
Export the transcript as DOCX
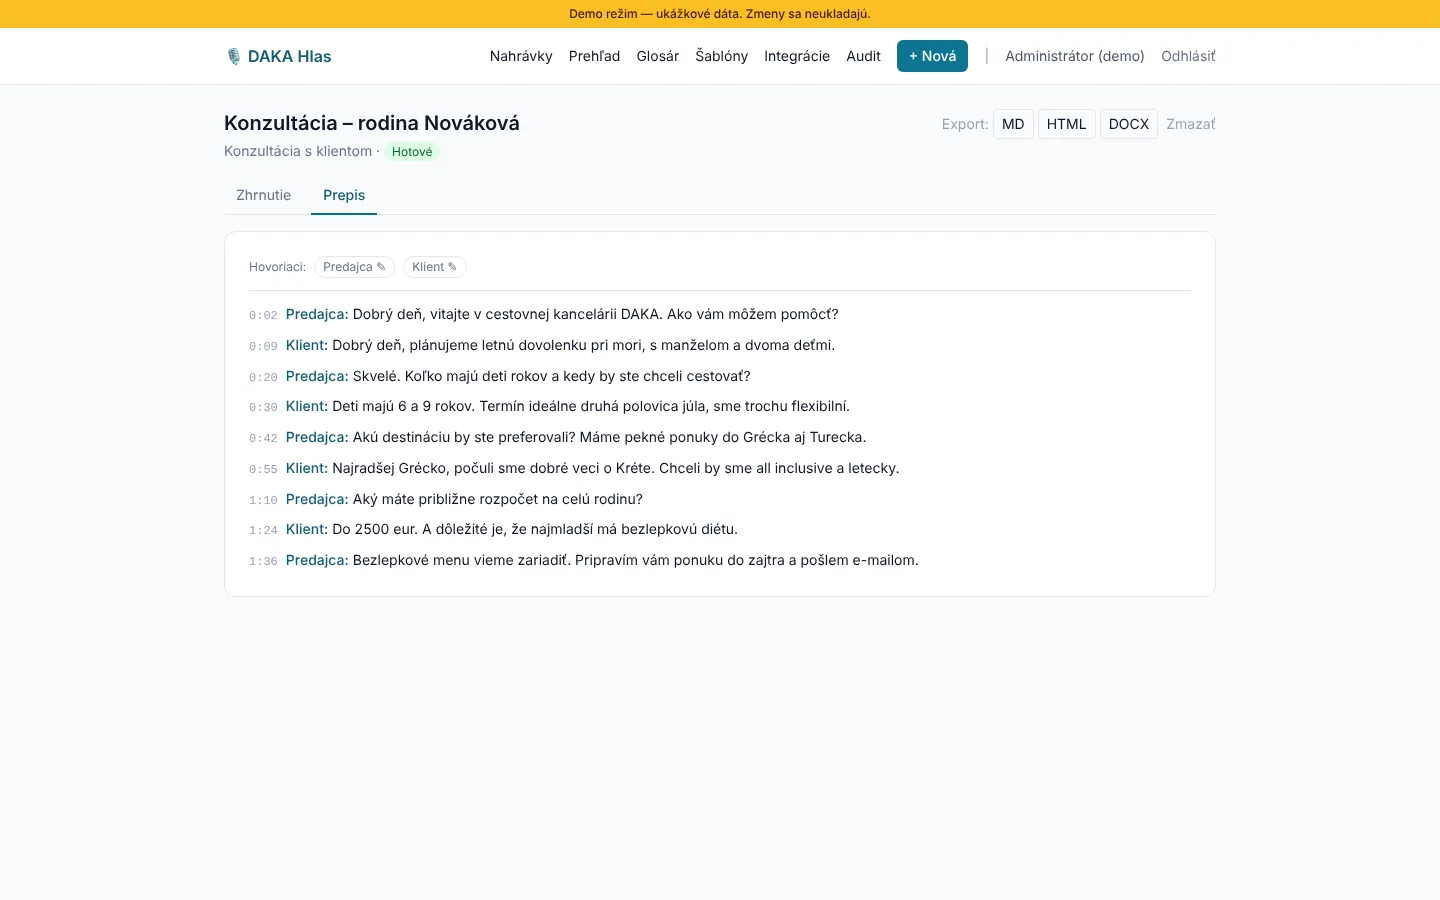pyautogui.click(x=1129, y=124)
